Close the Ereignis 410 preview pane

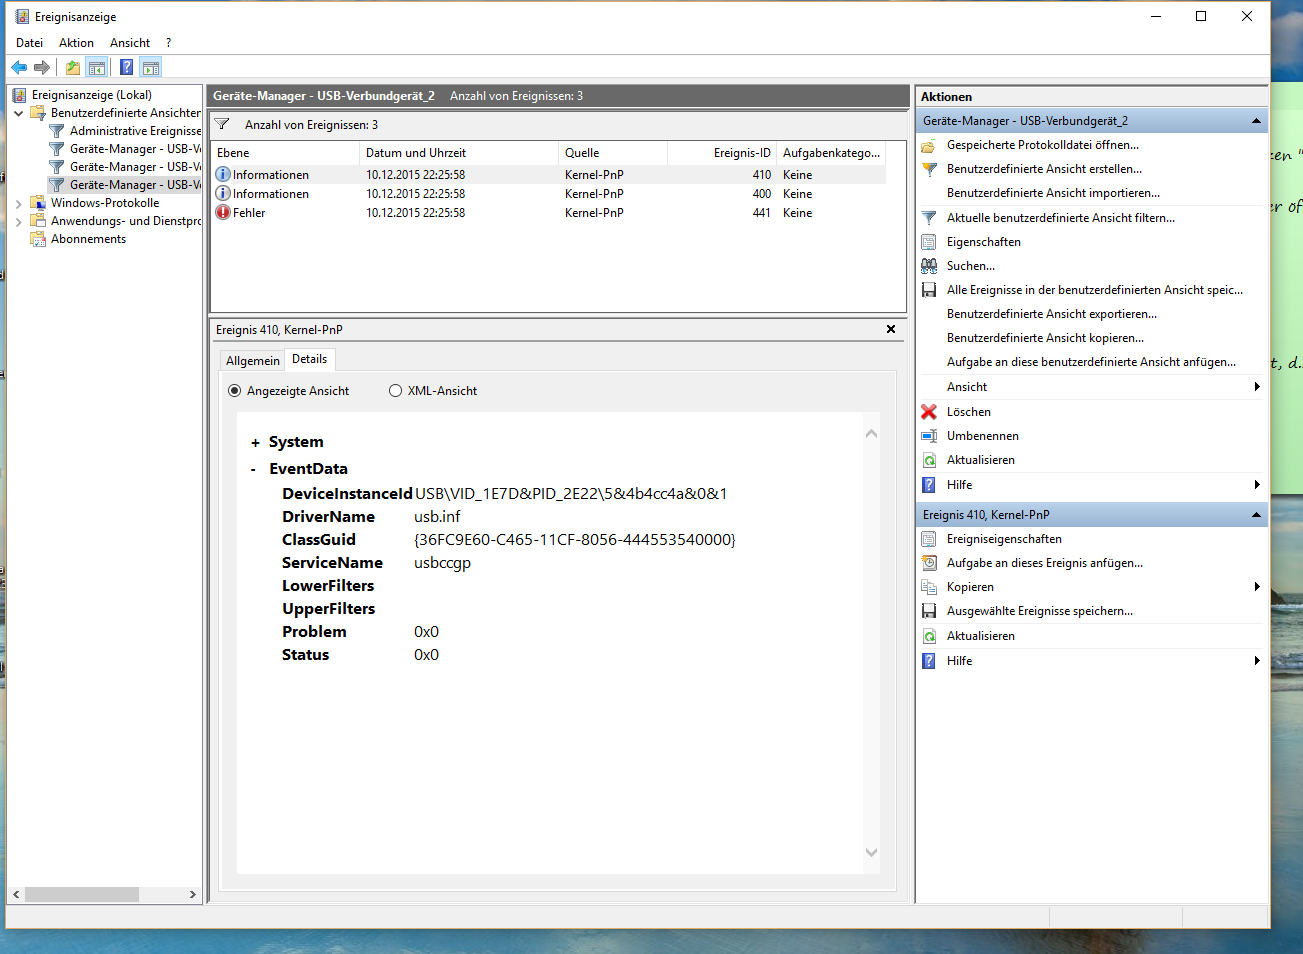click(890, 329)
